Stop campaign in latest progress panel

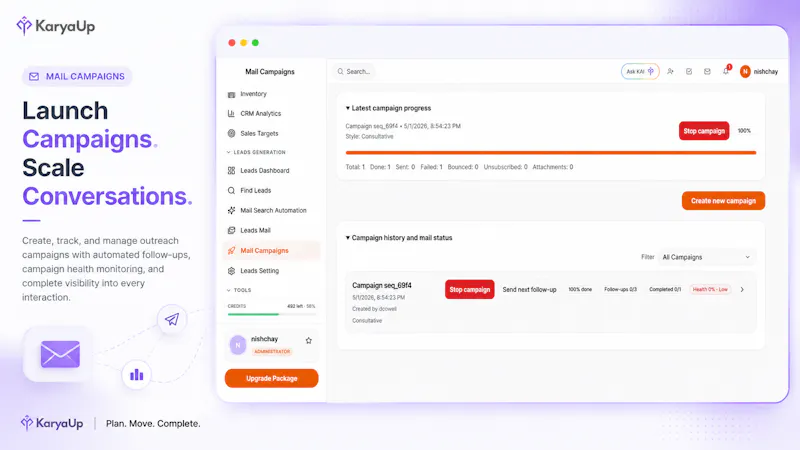704,131
